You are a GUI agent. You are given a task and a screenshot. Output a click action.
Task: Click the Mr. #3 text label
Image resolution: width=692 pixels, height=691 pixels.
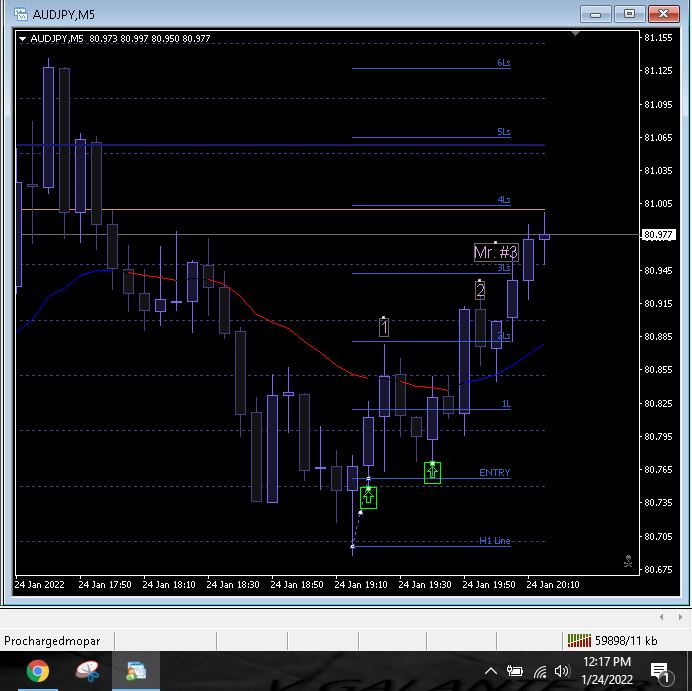[496, 252]
